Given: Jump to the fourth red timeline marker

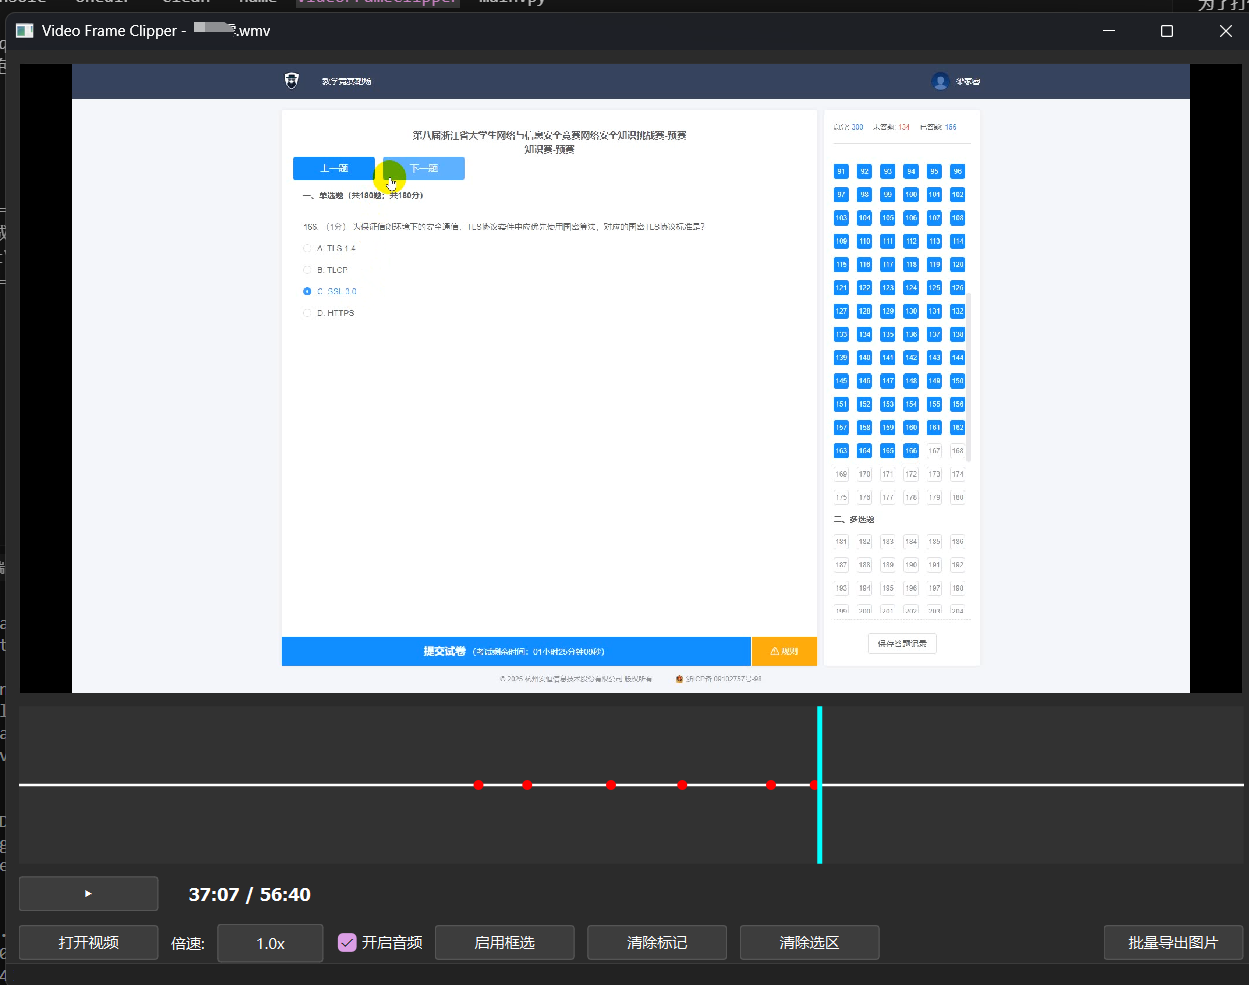Looking at the screenshot, I should coord(682,785).
